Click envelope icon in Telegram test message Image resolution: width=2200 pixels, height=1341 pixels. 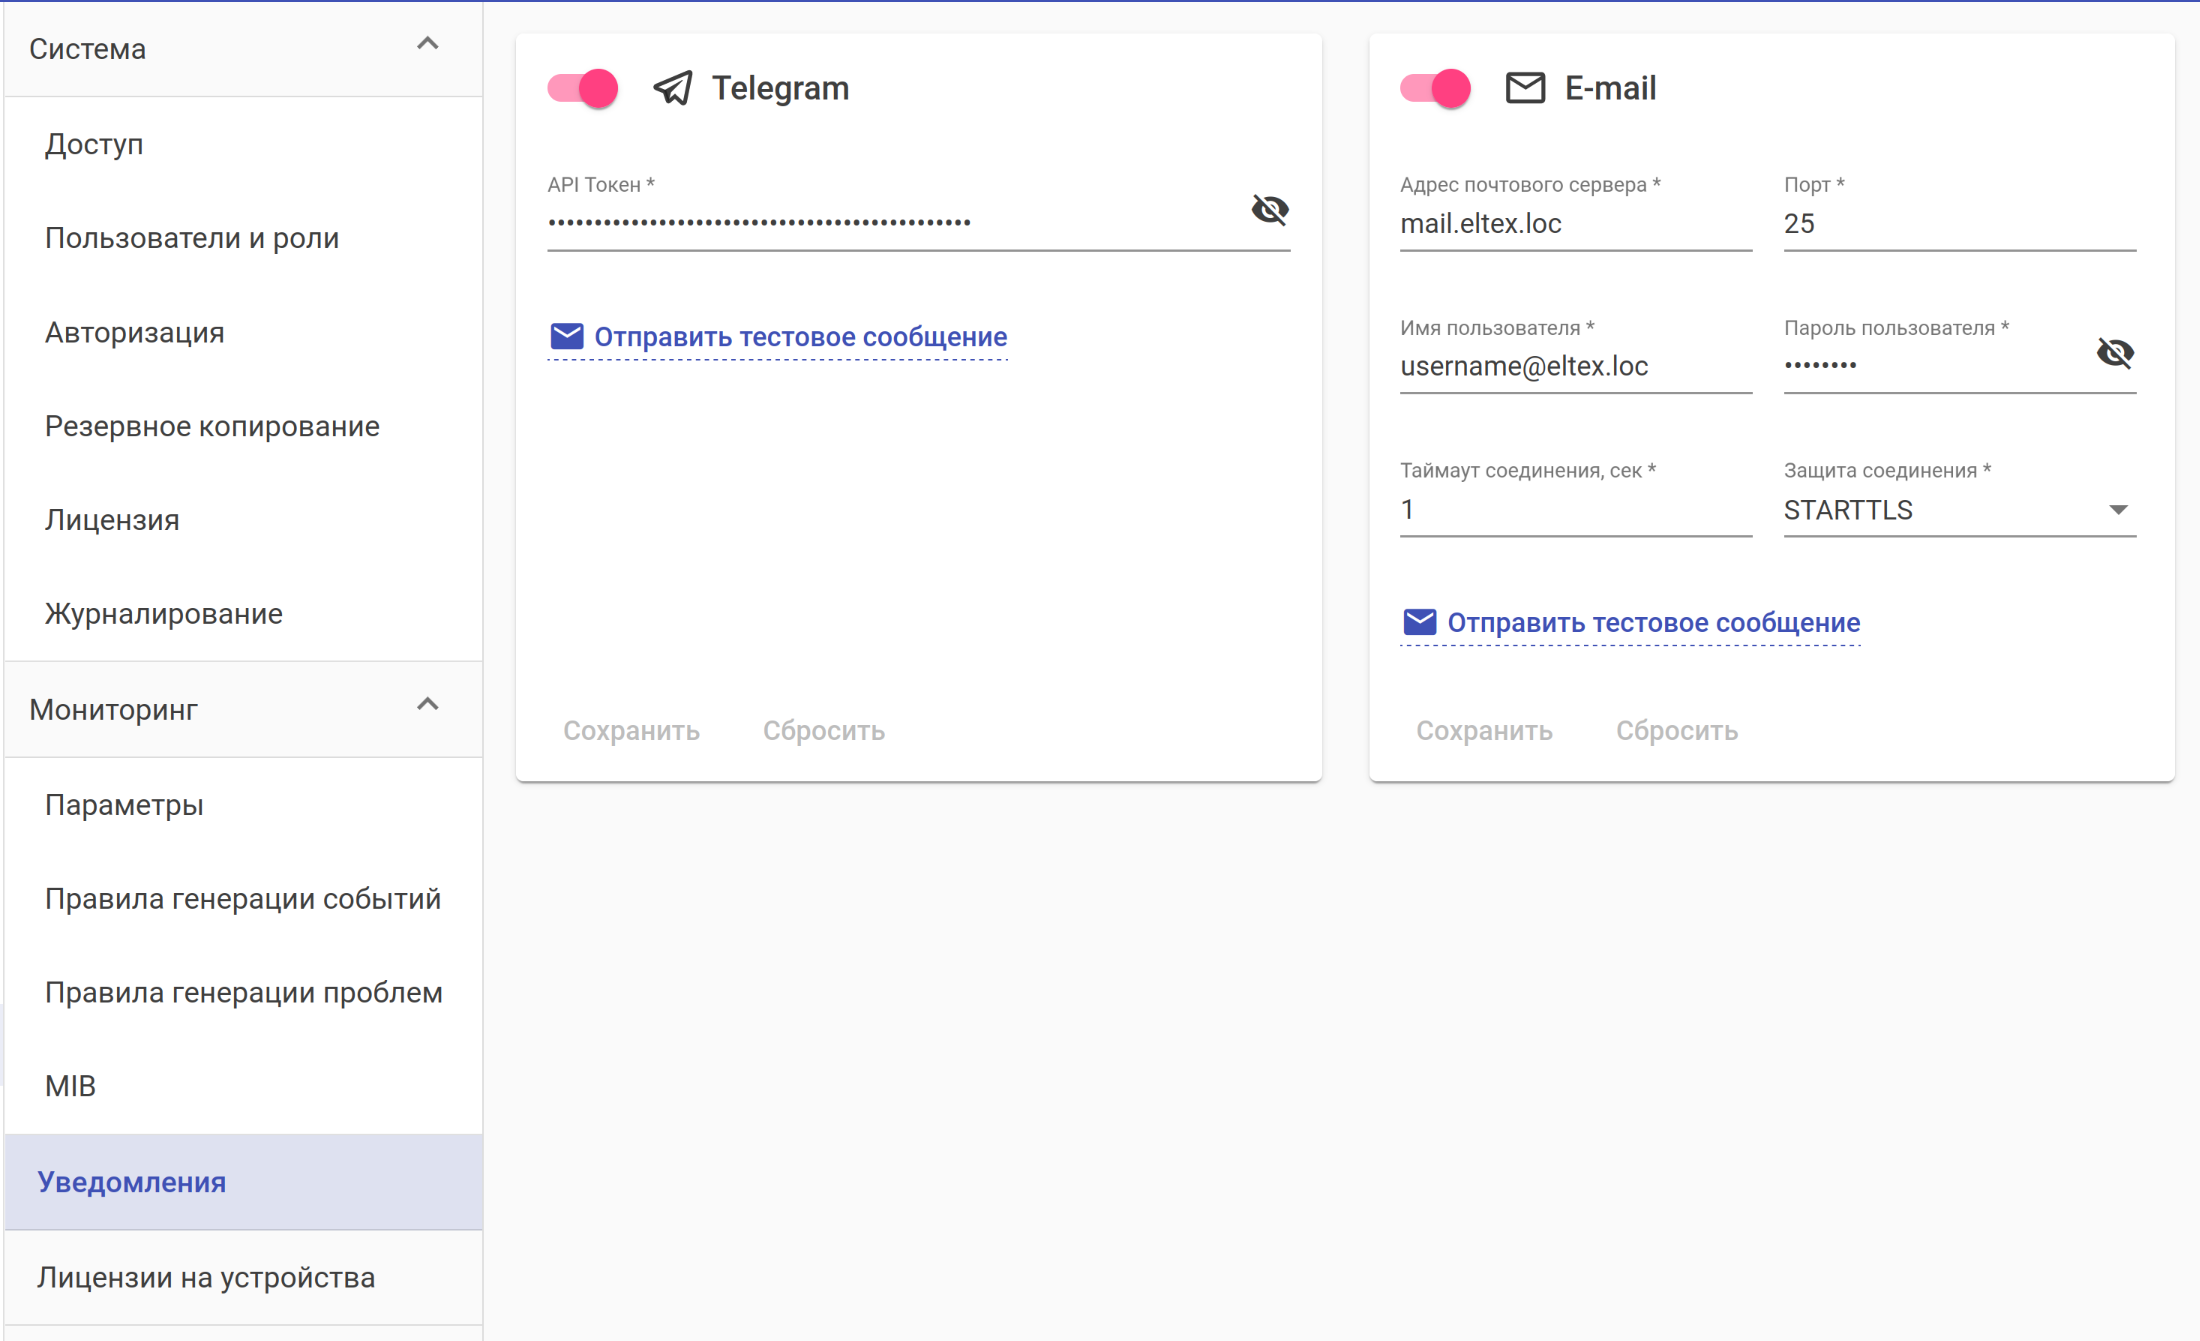coord(567,336)
